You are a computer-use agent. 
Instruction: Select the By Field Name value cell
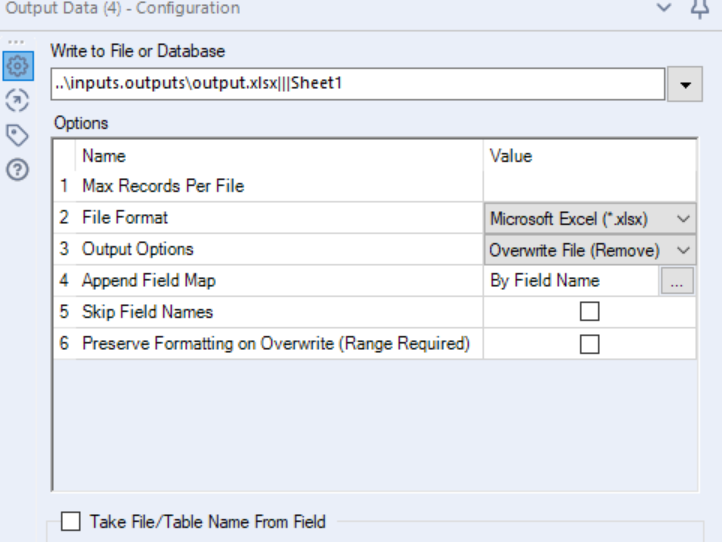click(545, 281)
